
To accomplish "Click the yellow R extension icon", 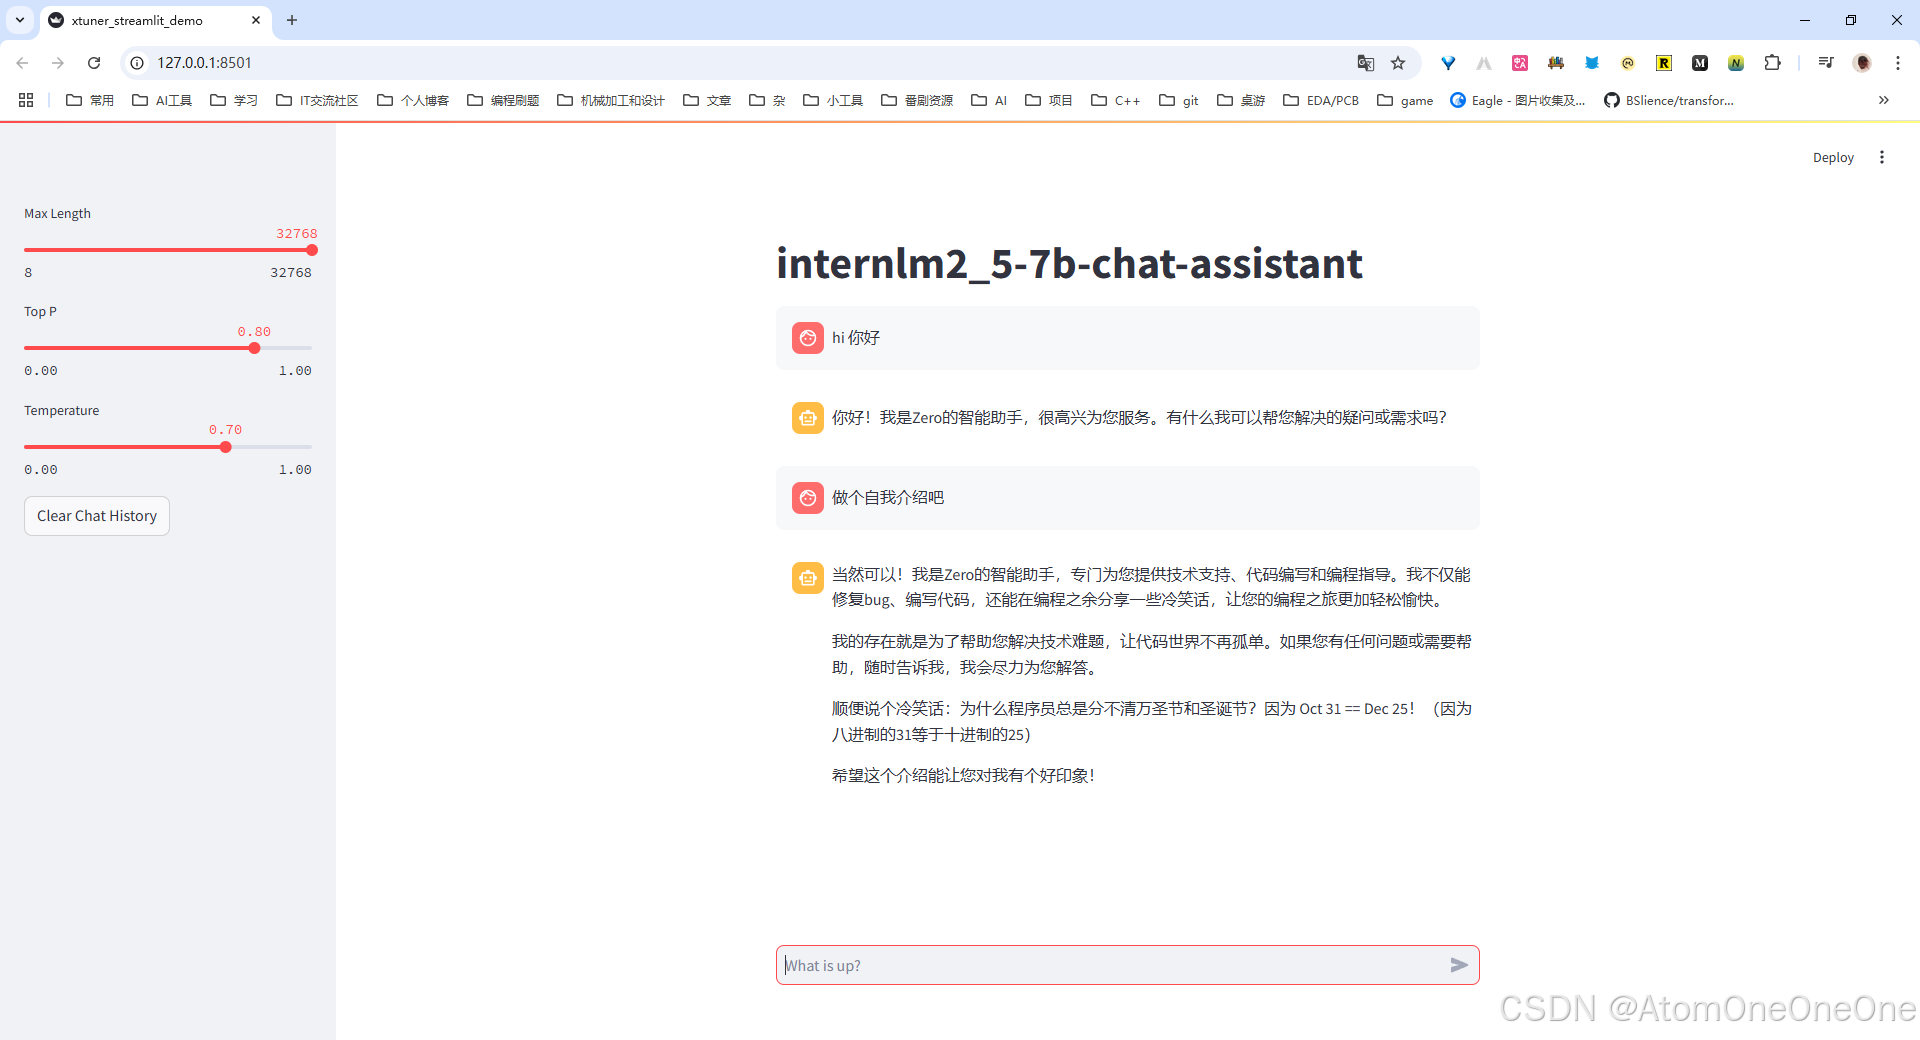I will 1664,63.
